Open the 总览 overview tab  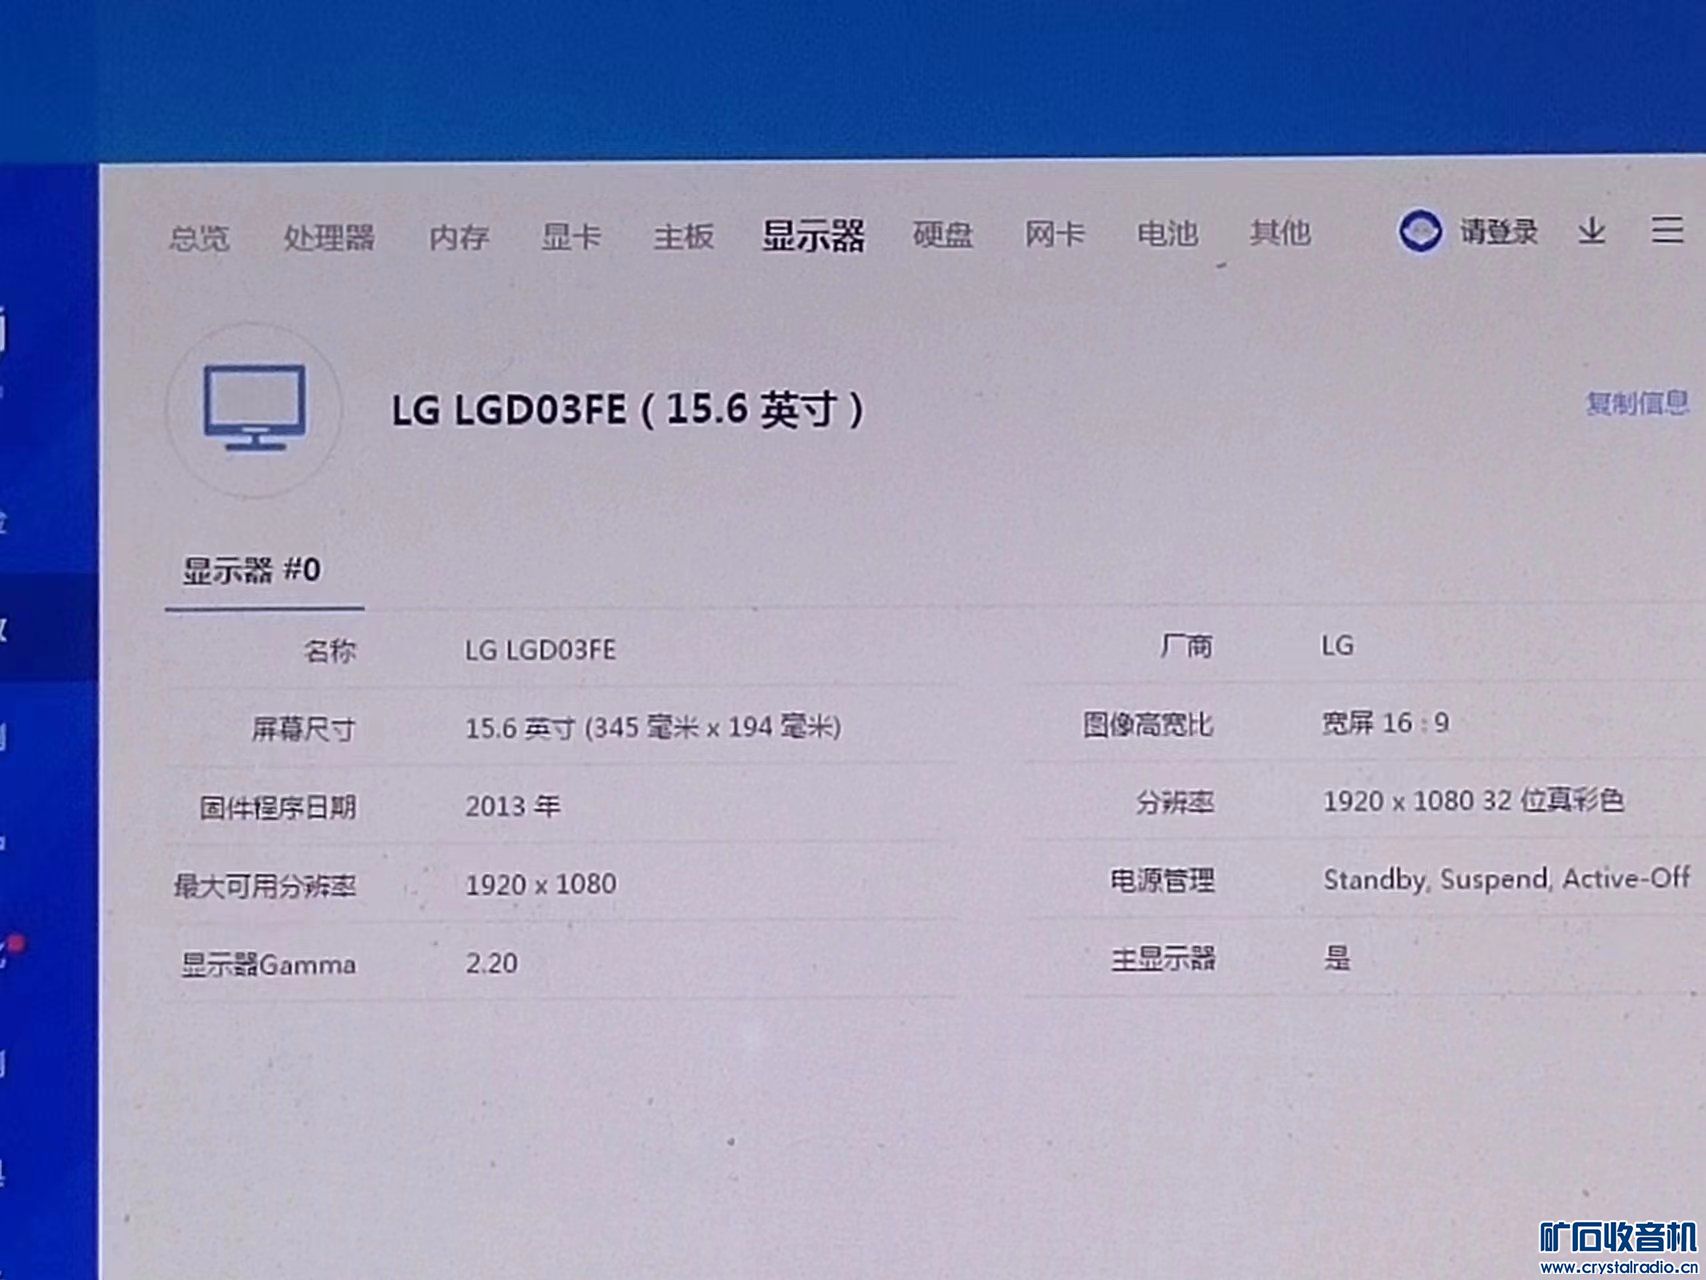199,238
